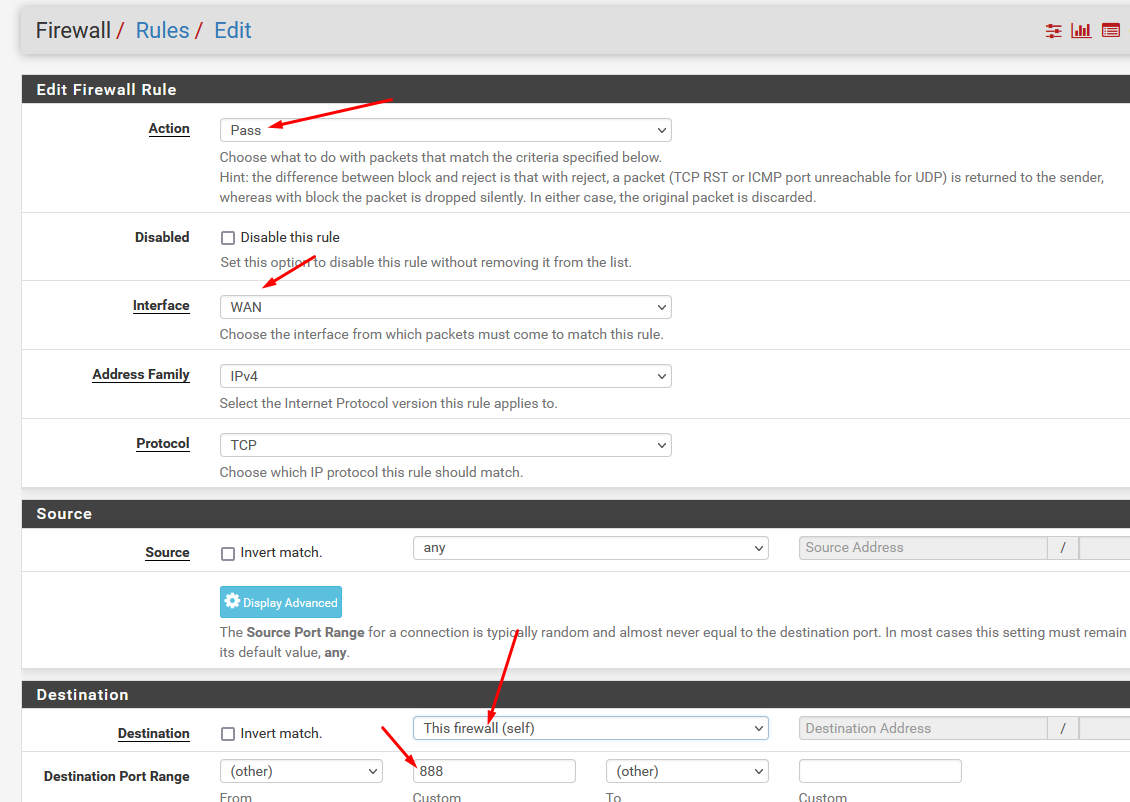The image size is (1130, 802).
Task: Click the empty To custom port field
Action: pyautogui.click(x=880, y=771)
